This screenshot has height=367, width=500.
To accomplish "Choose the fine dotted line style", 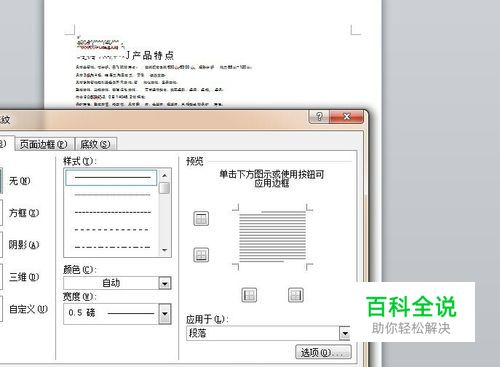I will (112, 212).
